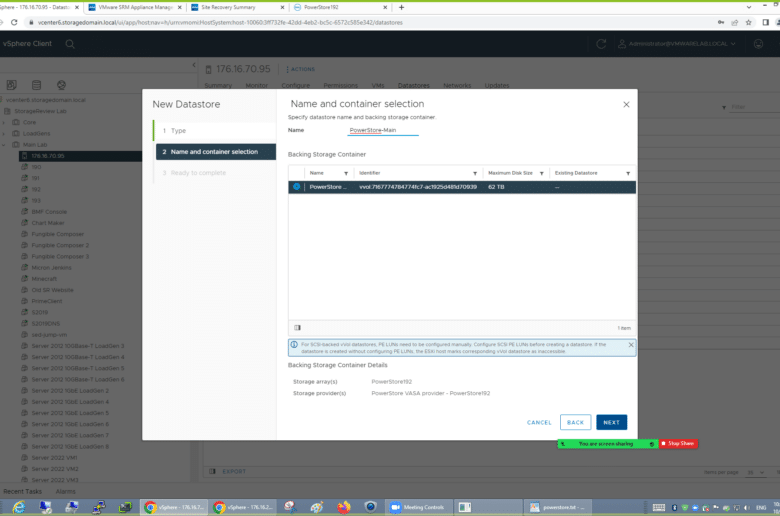This screenshot has height=516, width=780.
Task: Collapse the Main Lab folder
Action: (x=4, y=145)
